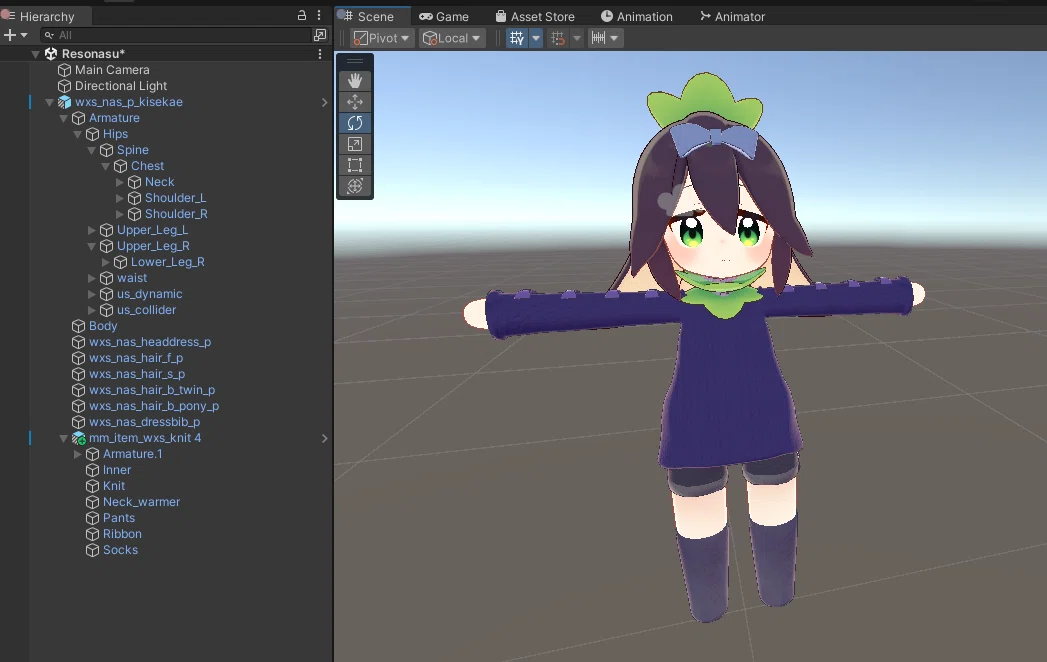This screenshot has width=1047, height=662.
Task: Switch to the Game tab
Action: click(x=444, y=16)
